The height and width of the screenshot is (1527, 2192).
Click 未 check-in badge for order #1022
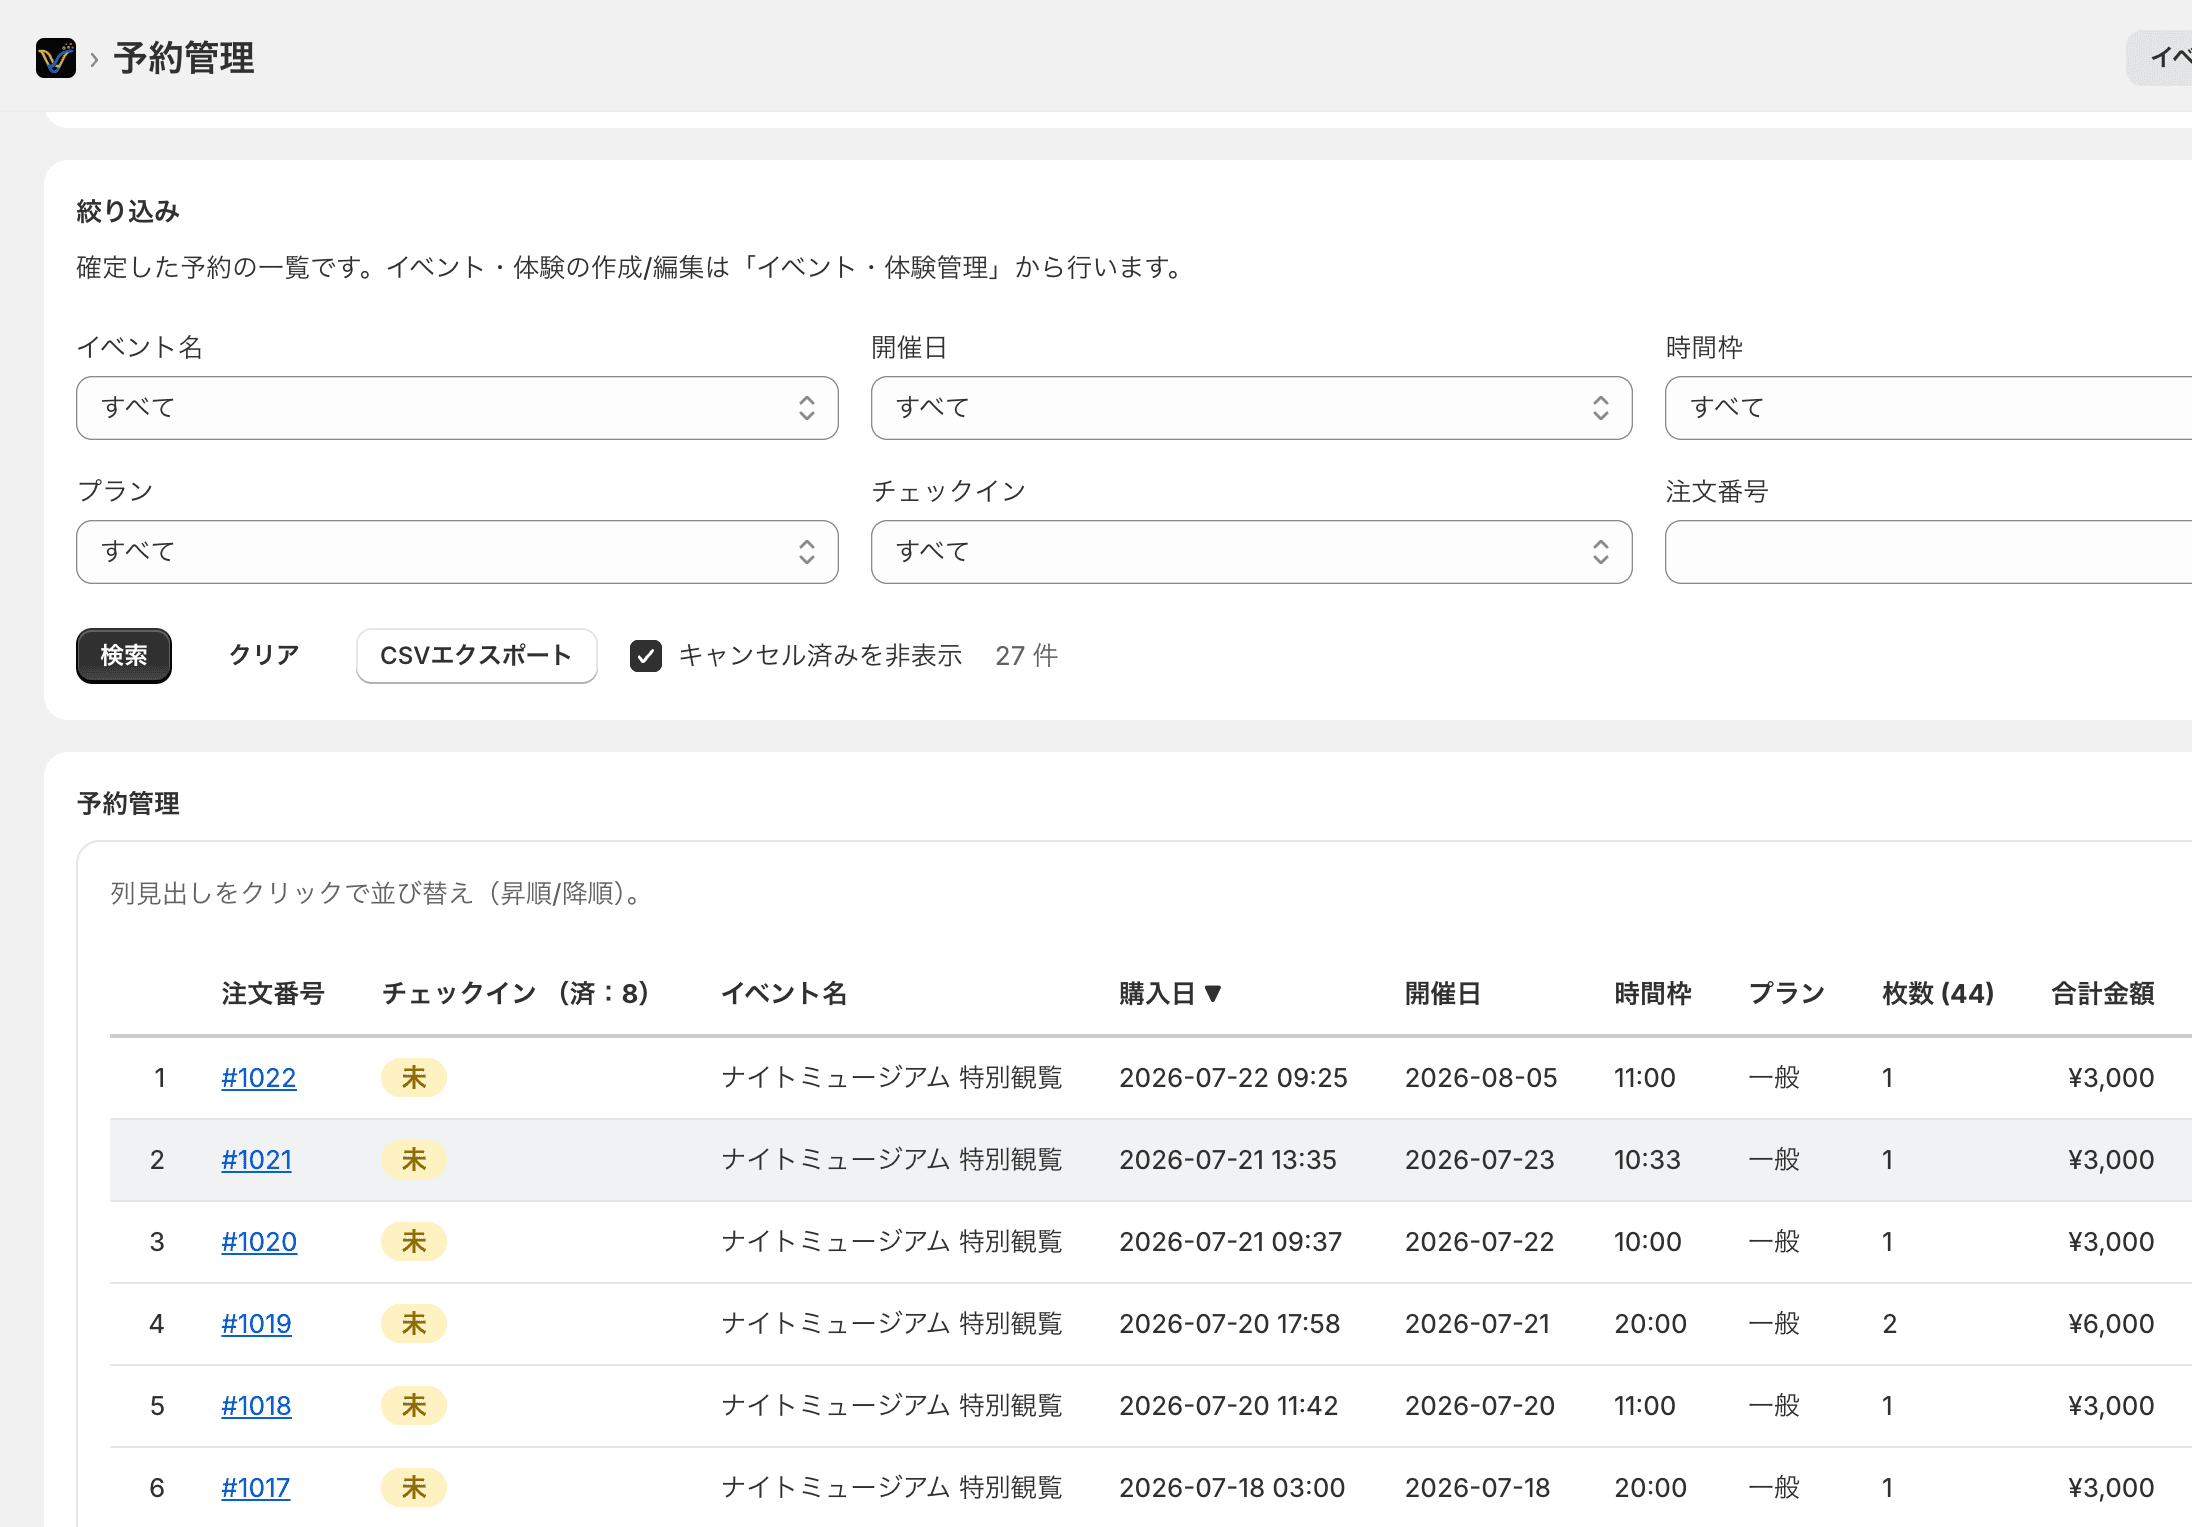[x=414, y=1078]
